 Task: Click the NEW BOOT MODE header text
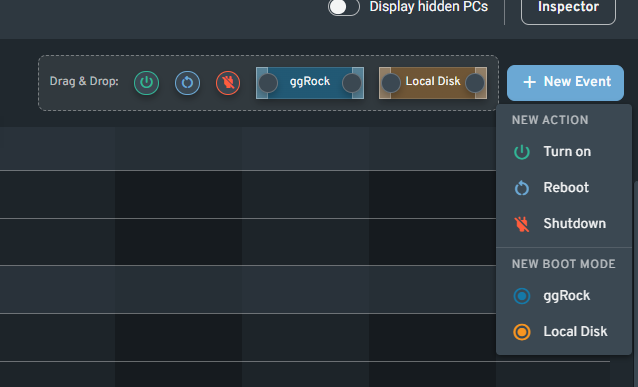coord(564,264)
